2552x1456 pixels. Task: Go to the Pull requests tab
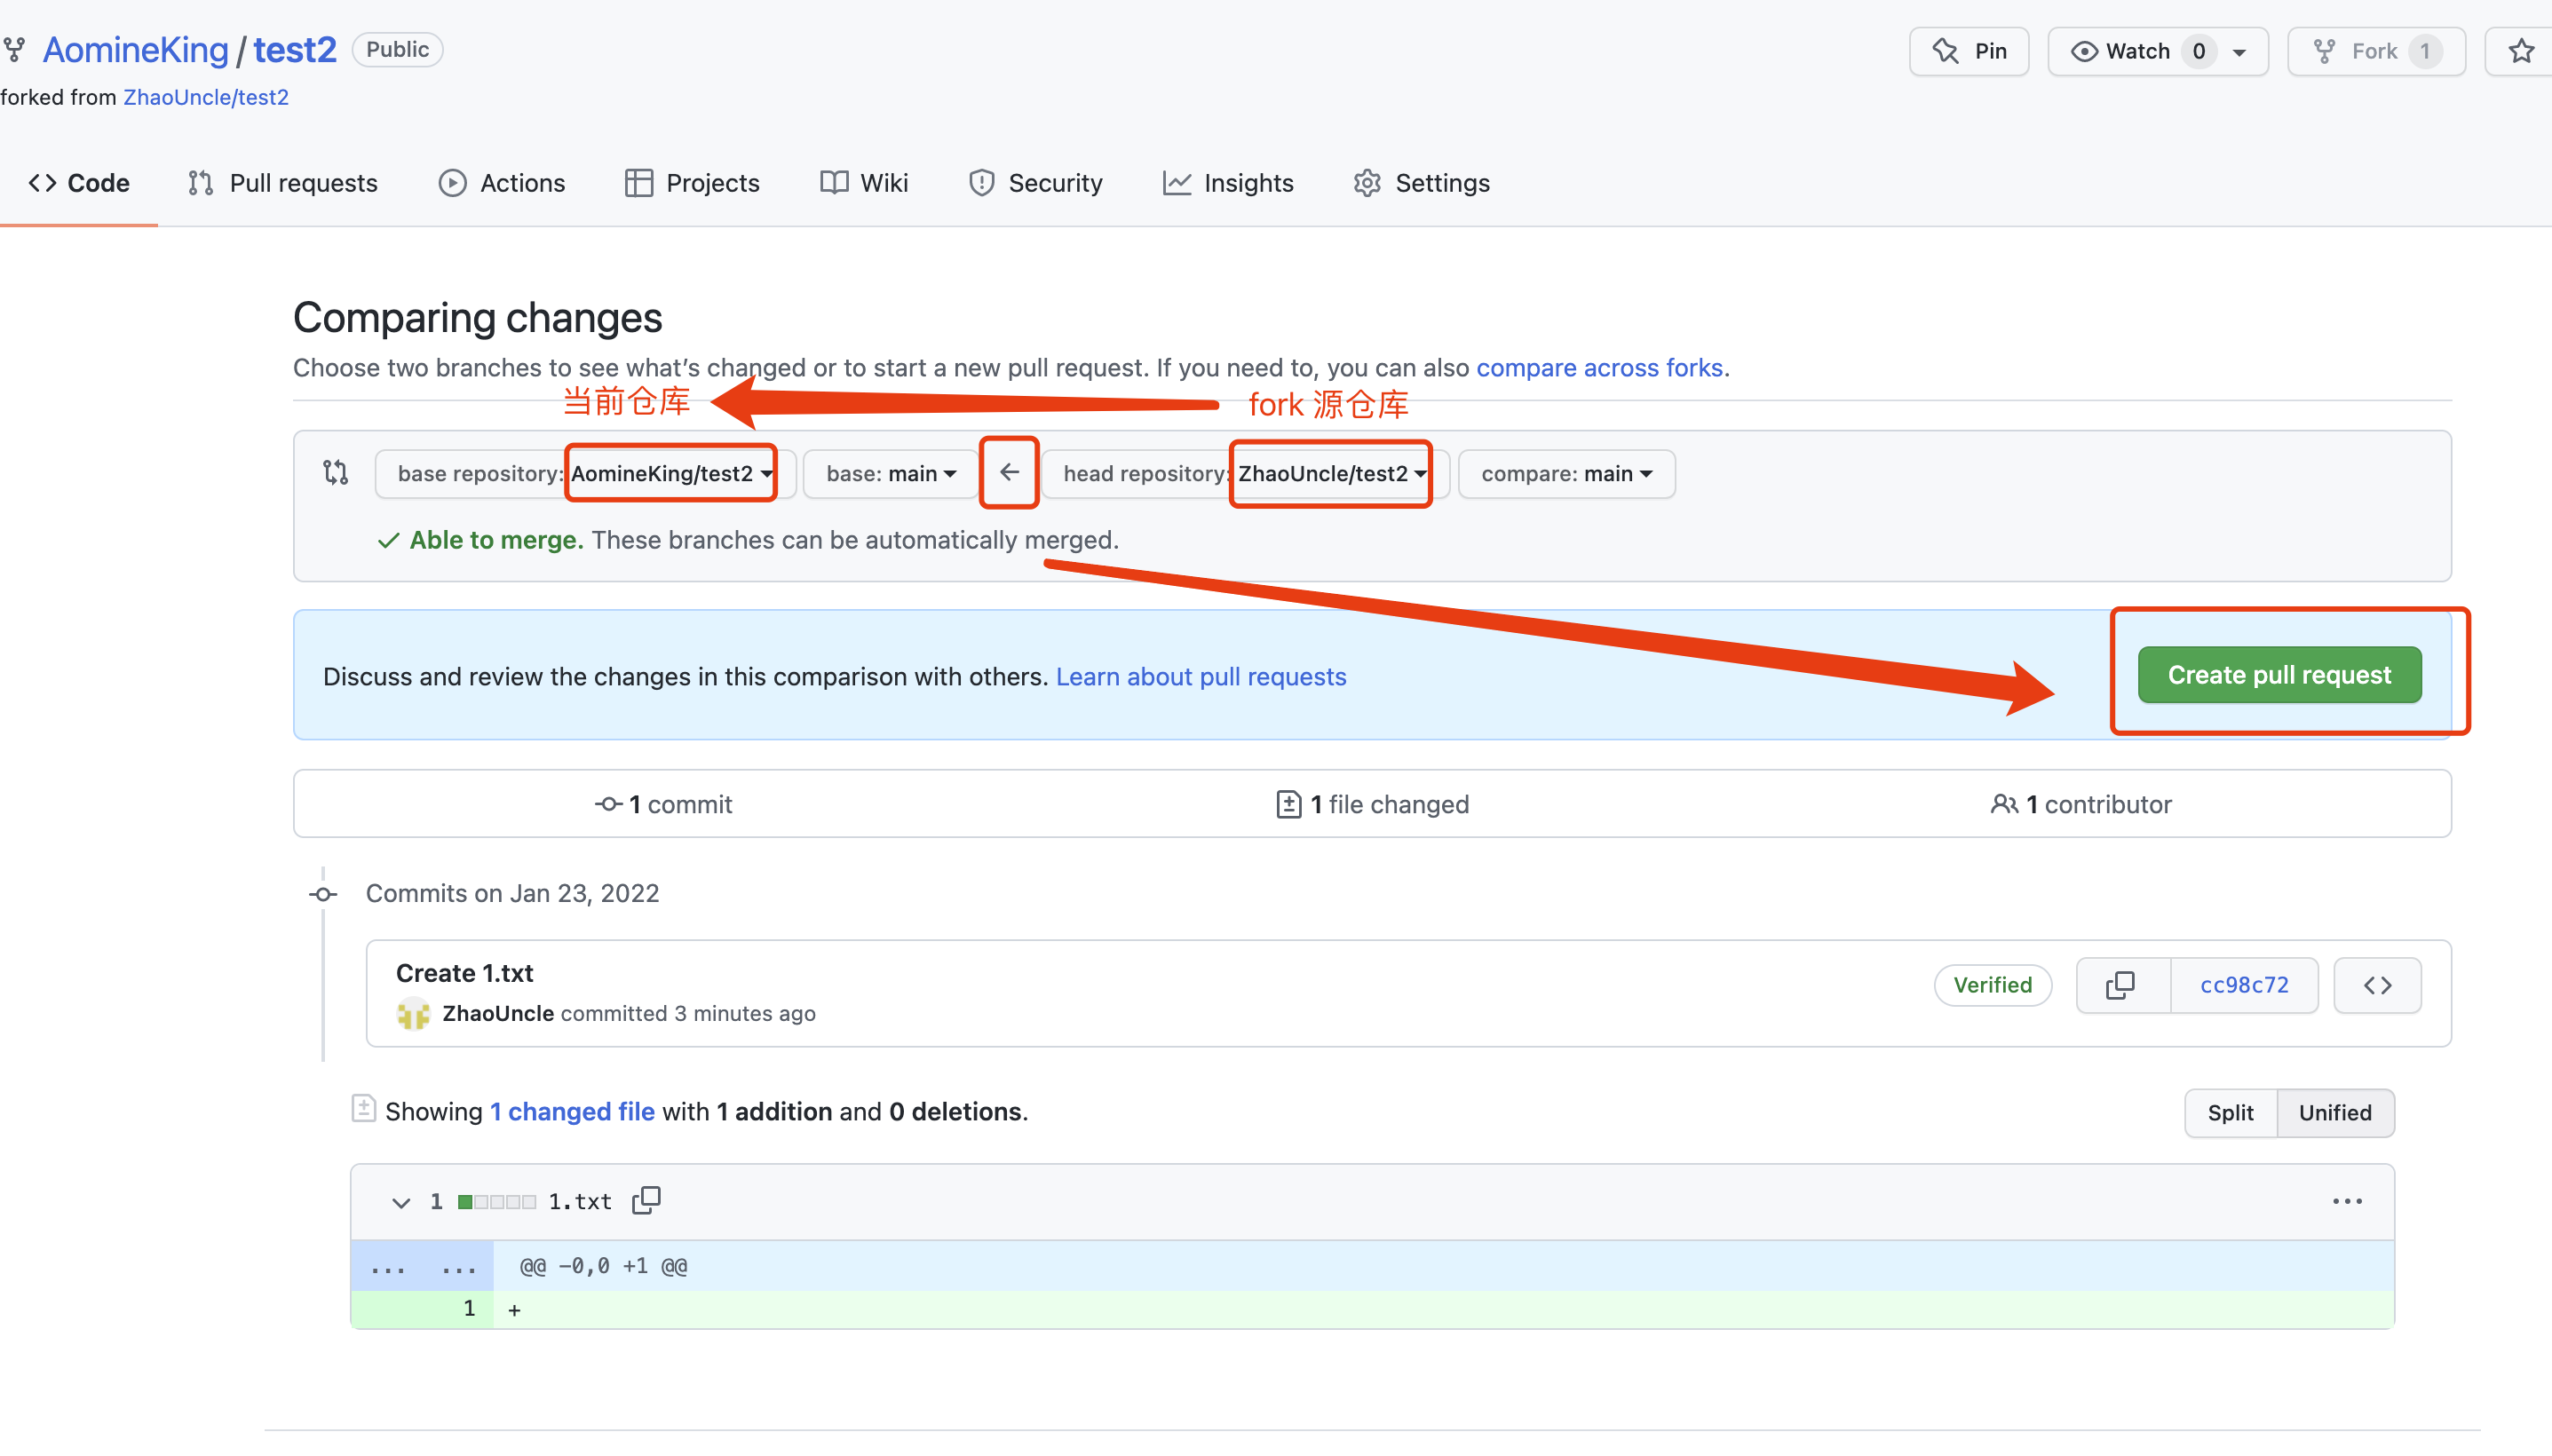(283, 183)
